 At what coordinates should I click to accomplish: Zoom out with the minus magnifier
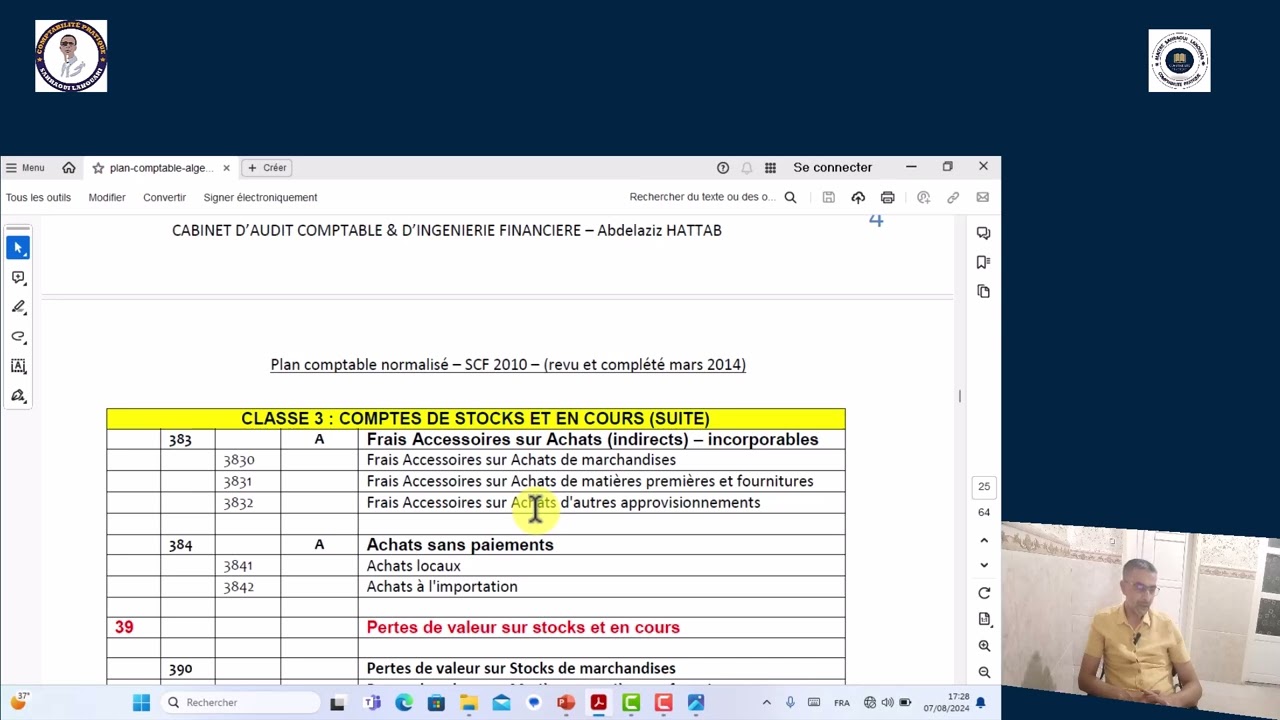pos(984,672)
